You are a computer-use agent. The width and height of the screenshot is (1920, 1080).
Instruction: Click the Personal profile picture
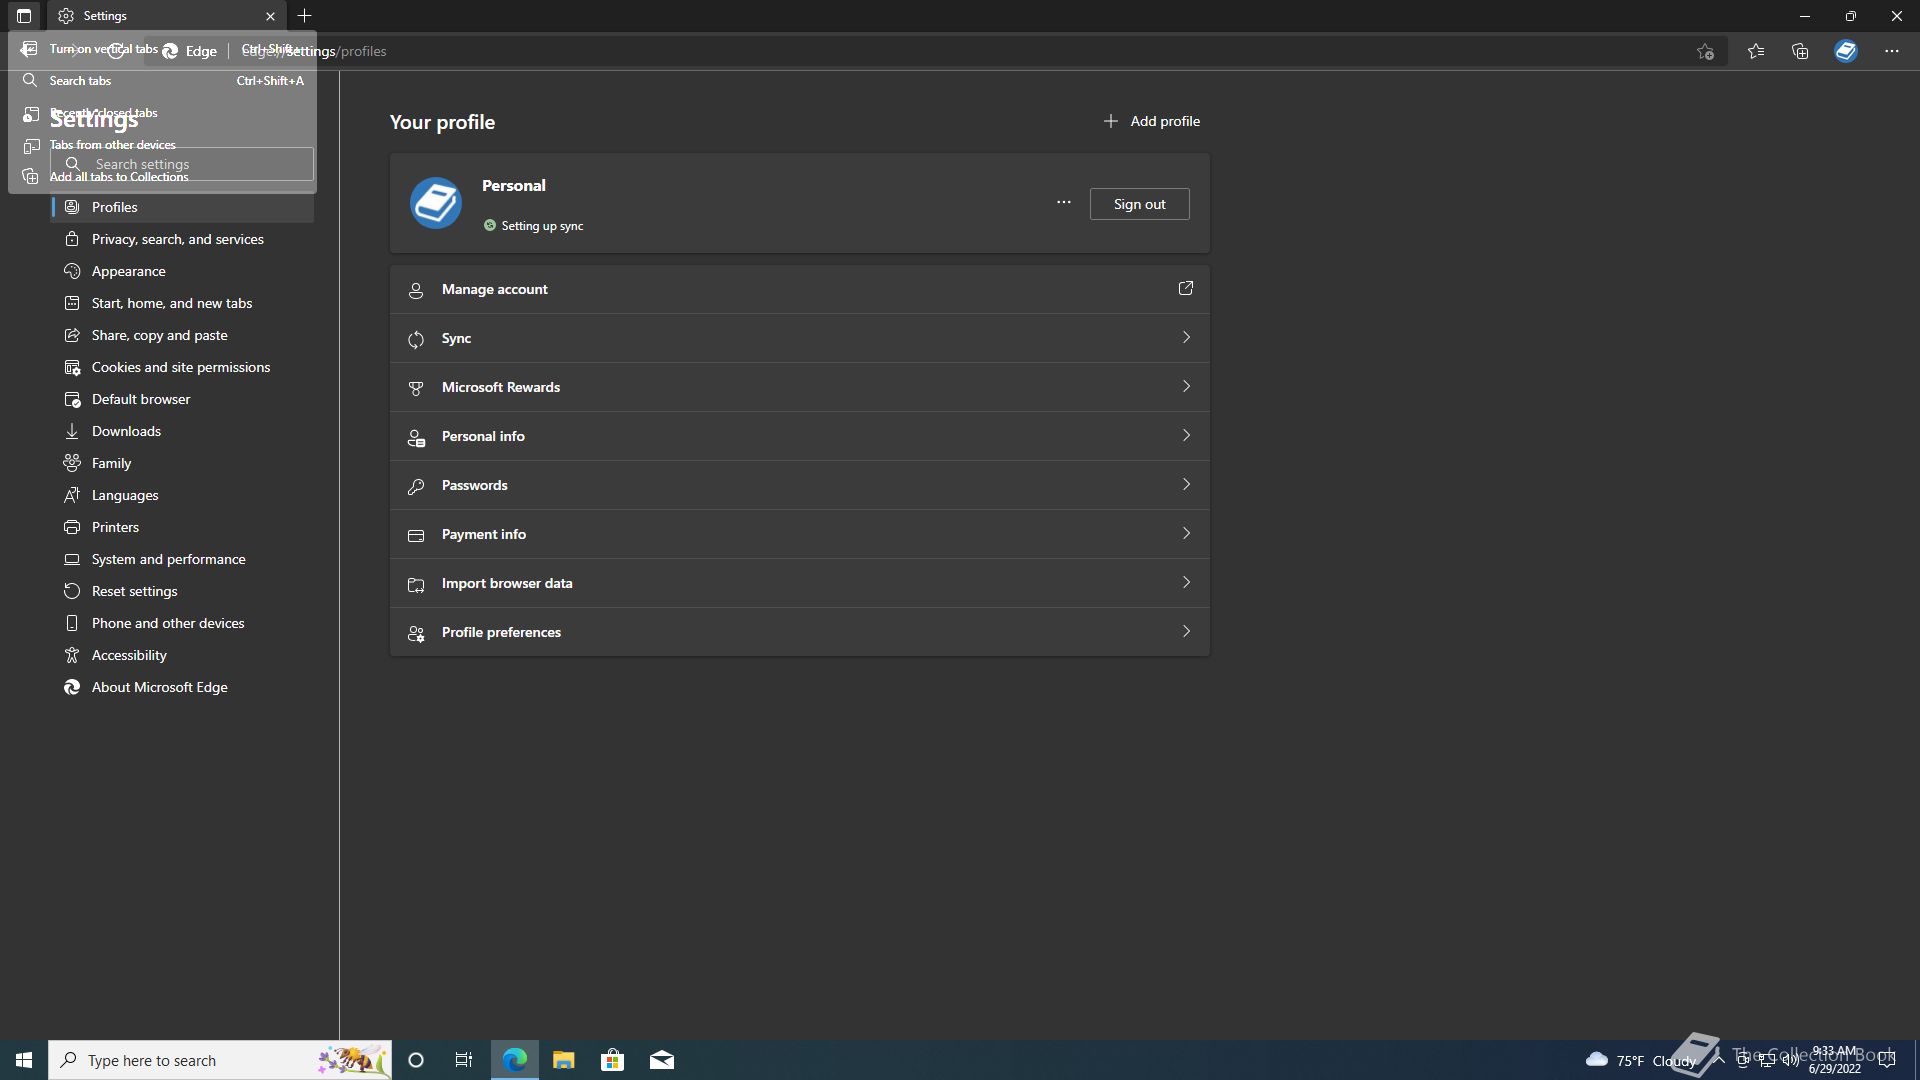[x=436, y=203]
